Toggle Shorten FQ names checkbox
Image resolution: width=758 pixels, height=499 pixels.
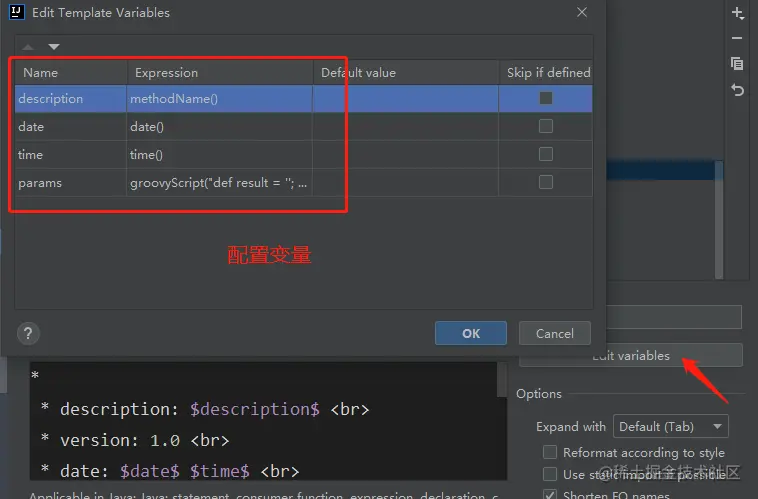click(x=550, y=494)
